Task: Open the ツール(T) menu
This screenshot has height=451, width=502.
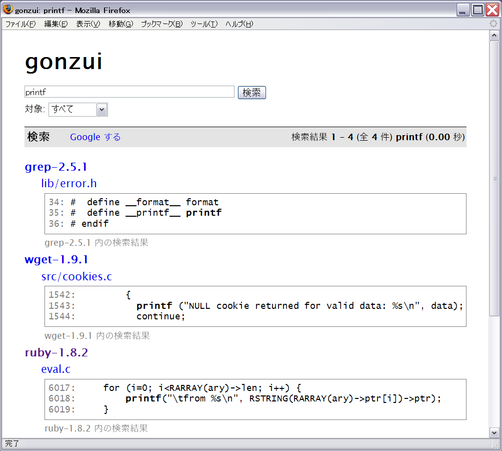Action: 204,24
